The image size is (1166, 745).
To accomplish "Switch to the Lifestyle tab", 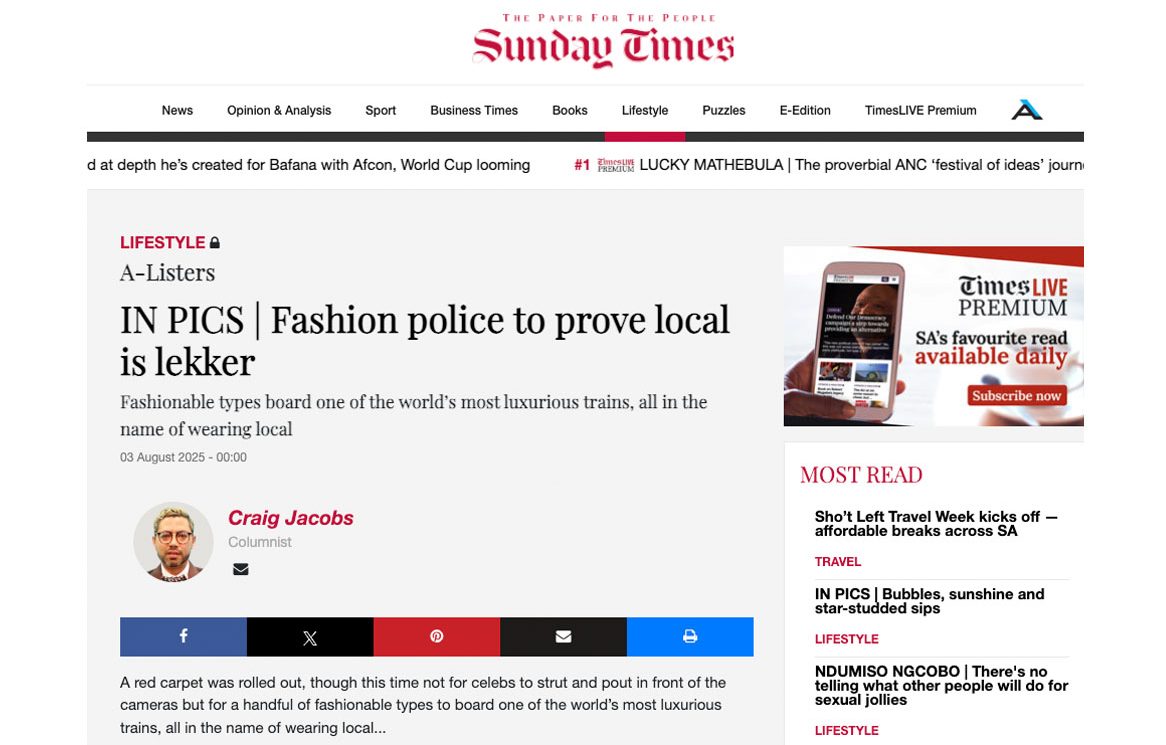I will point(645,110).
